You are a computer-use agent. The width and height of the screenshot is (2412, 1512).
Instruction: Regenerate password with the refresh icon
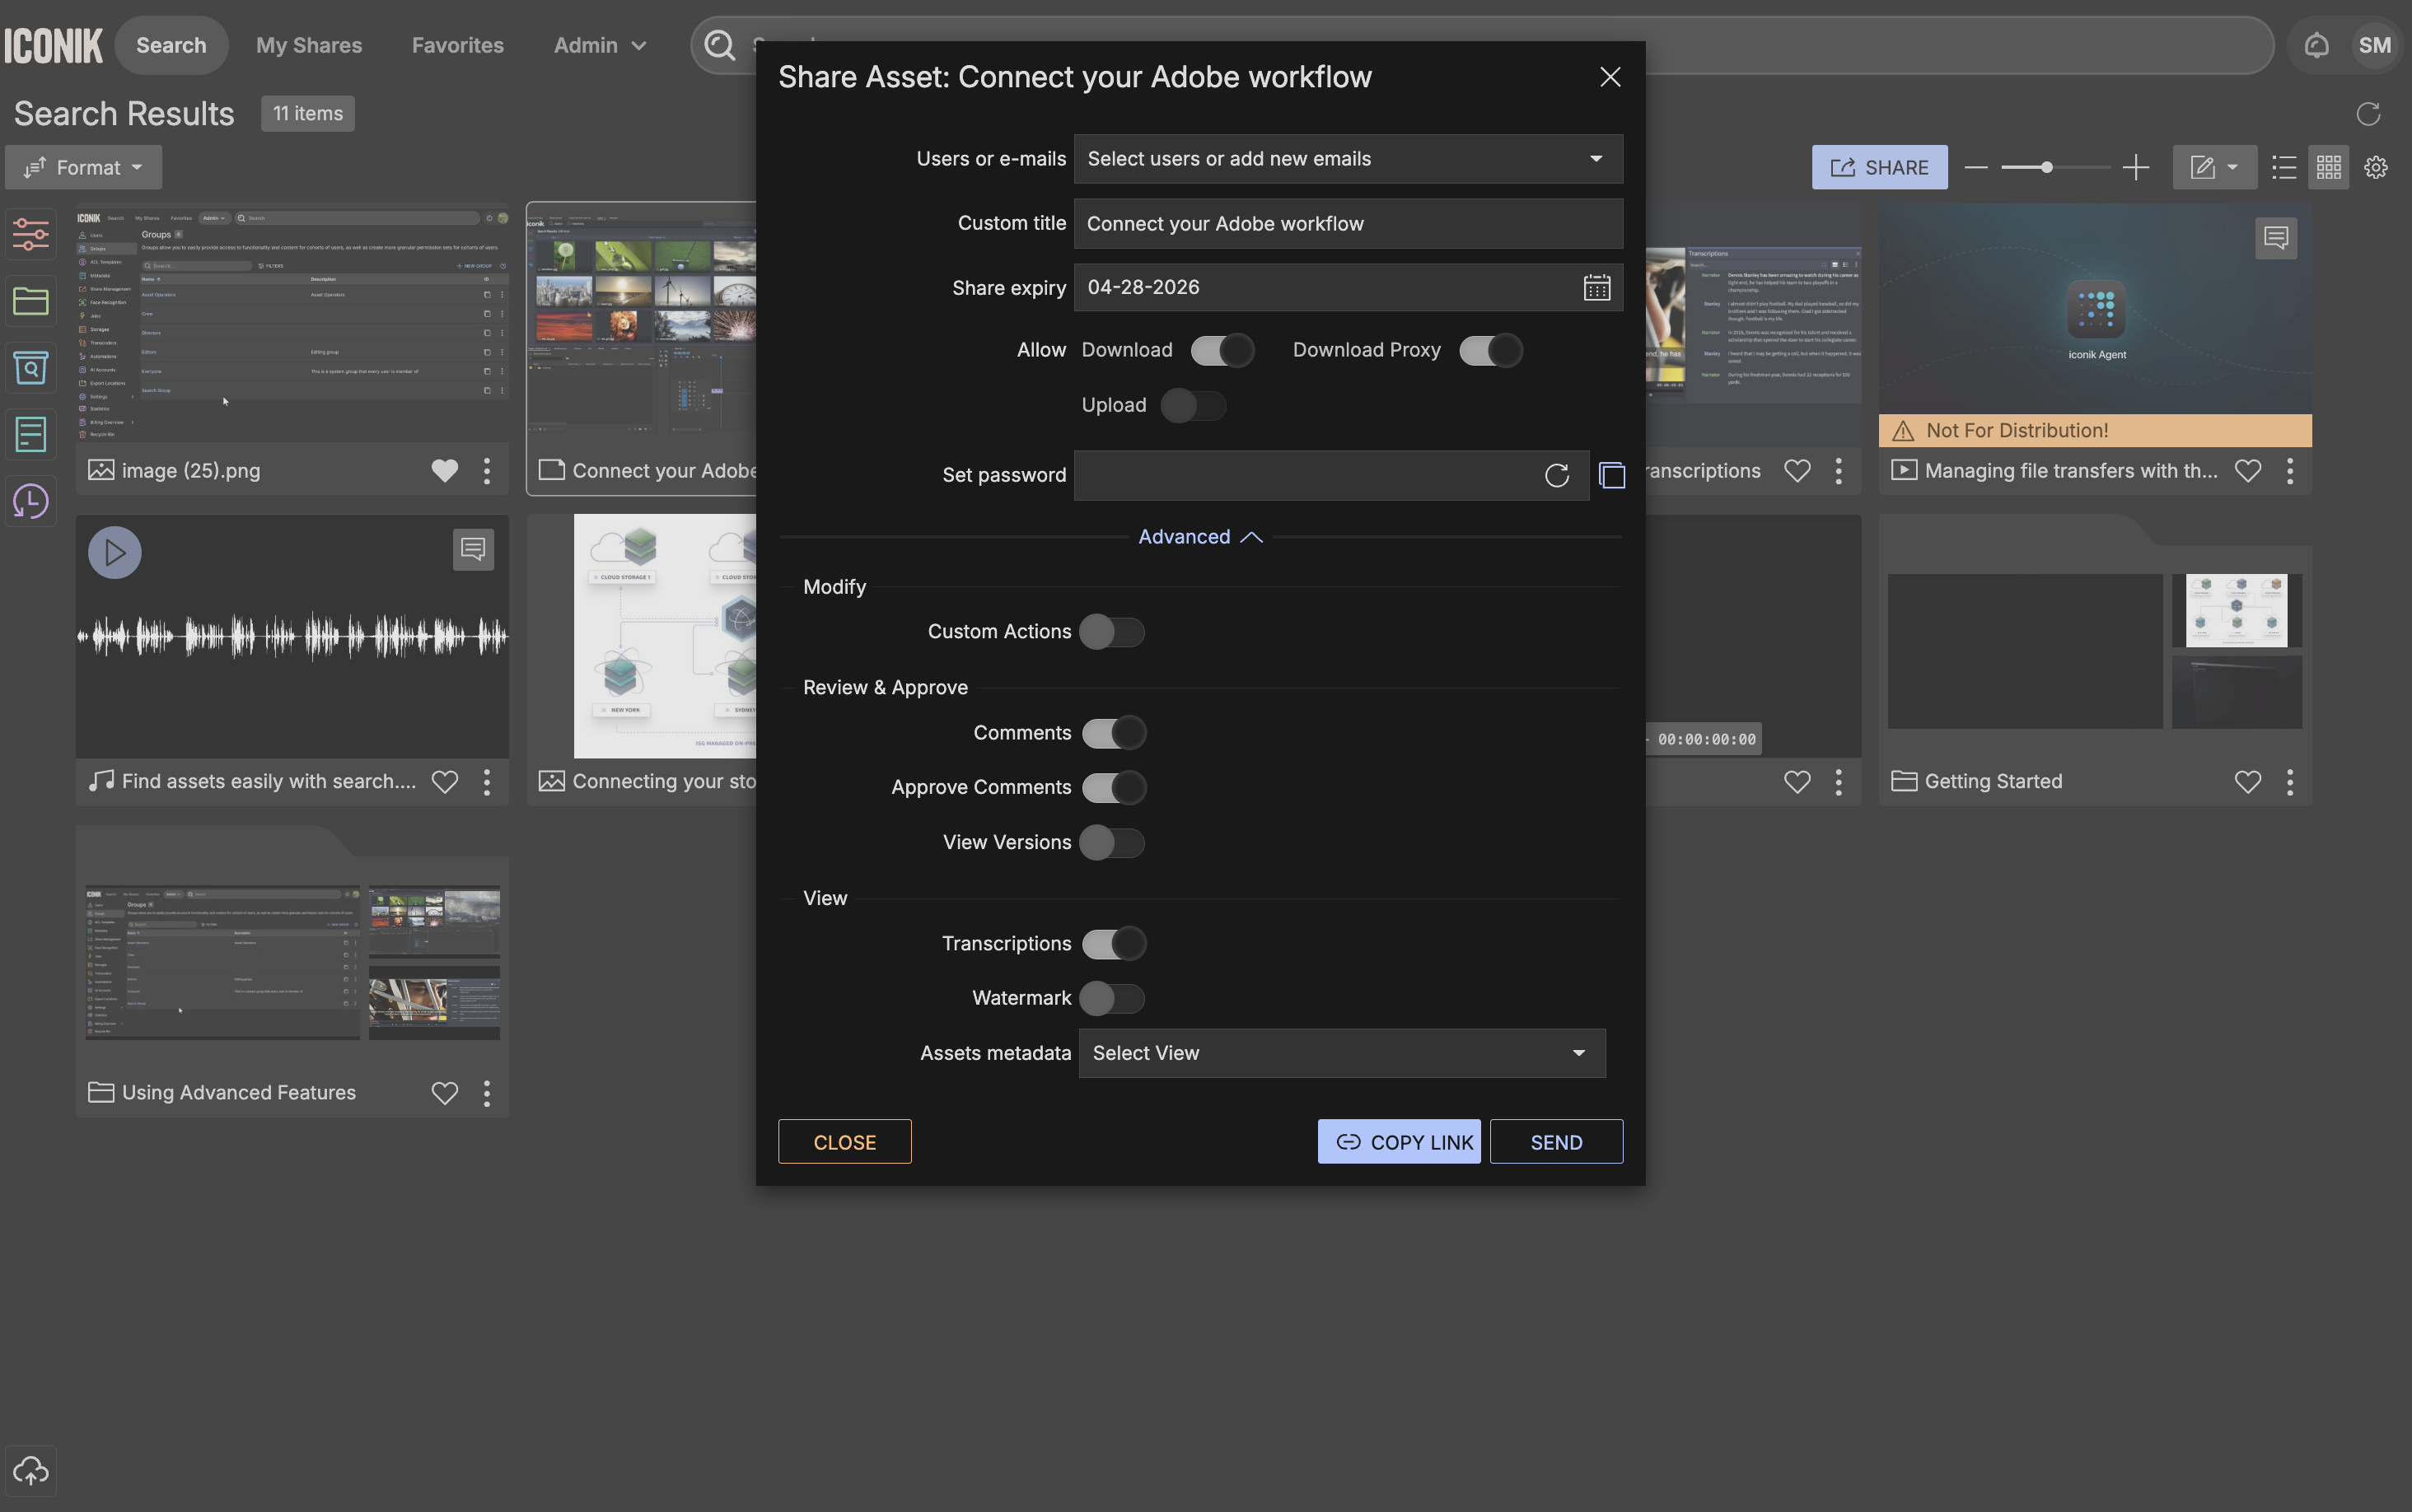[x=1556, y=475]
